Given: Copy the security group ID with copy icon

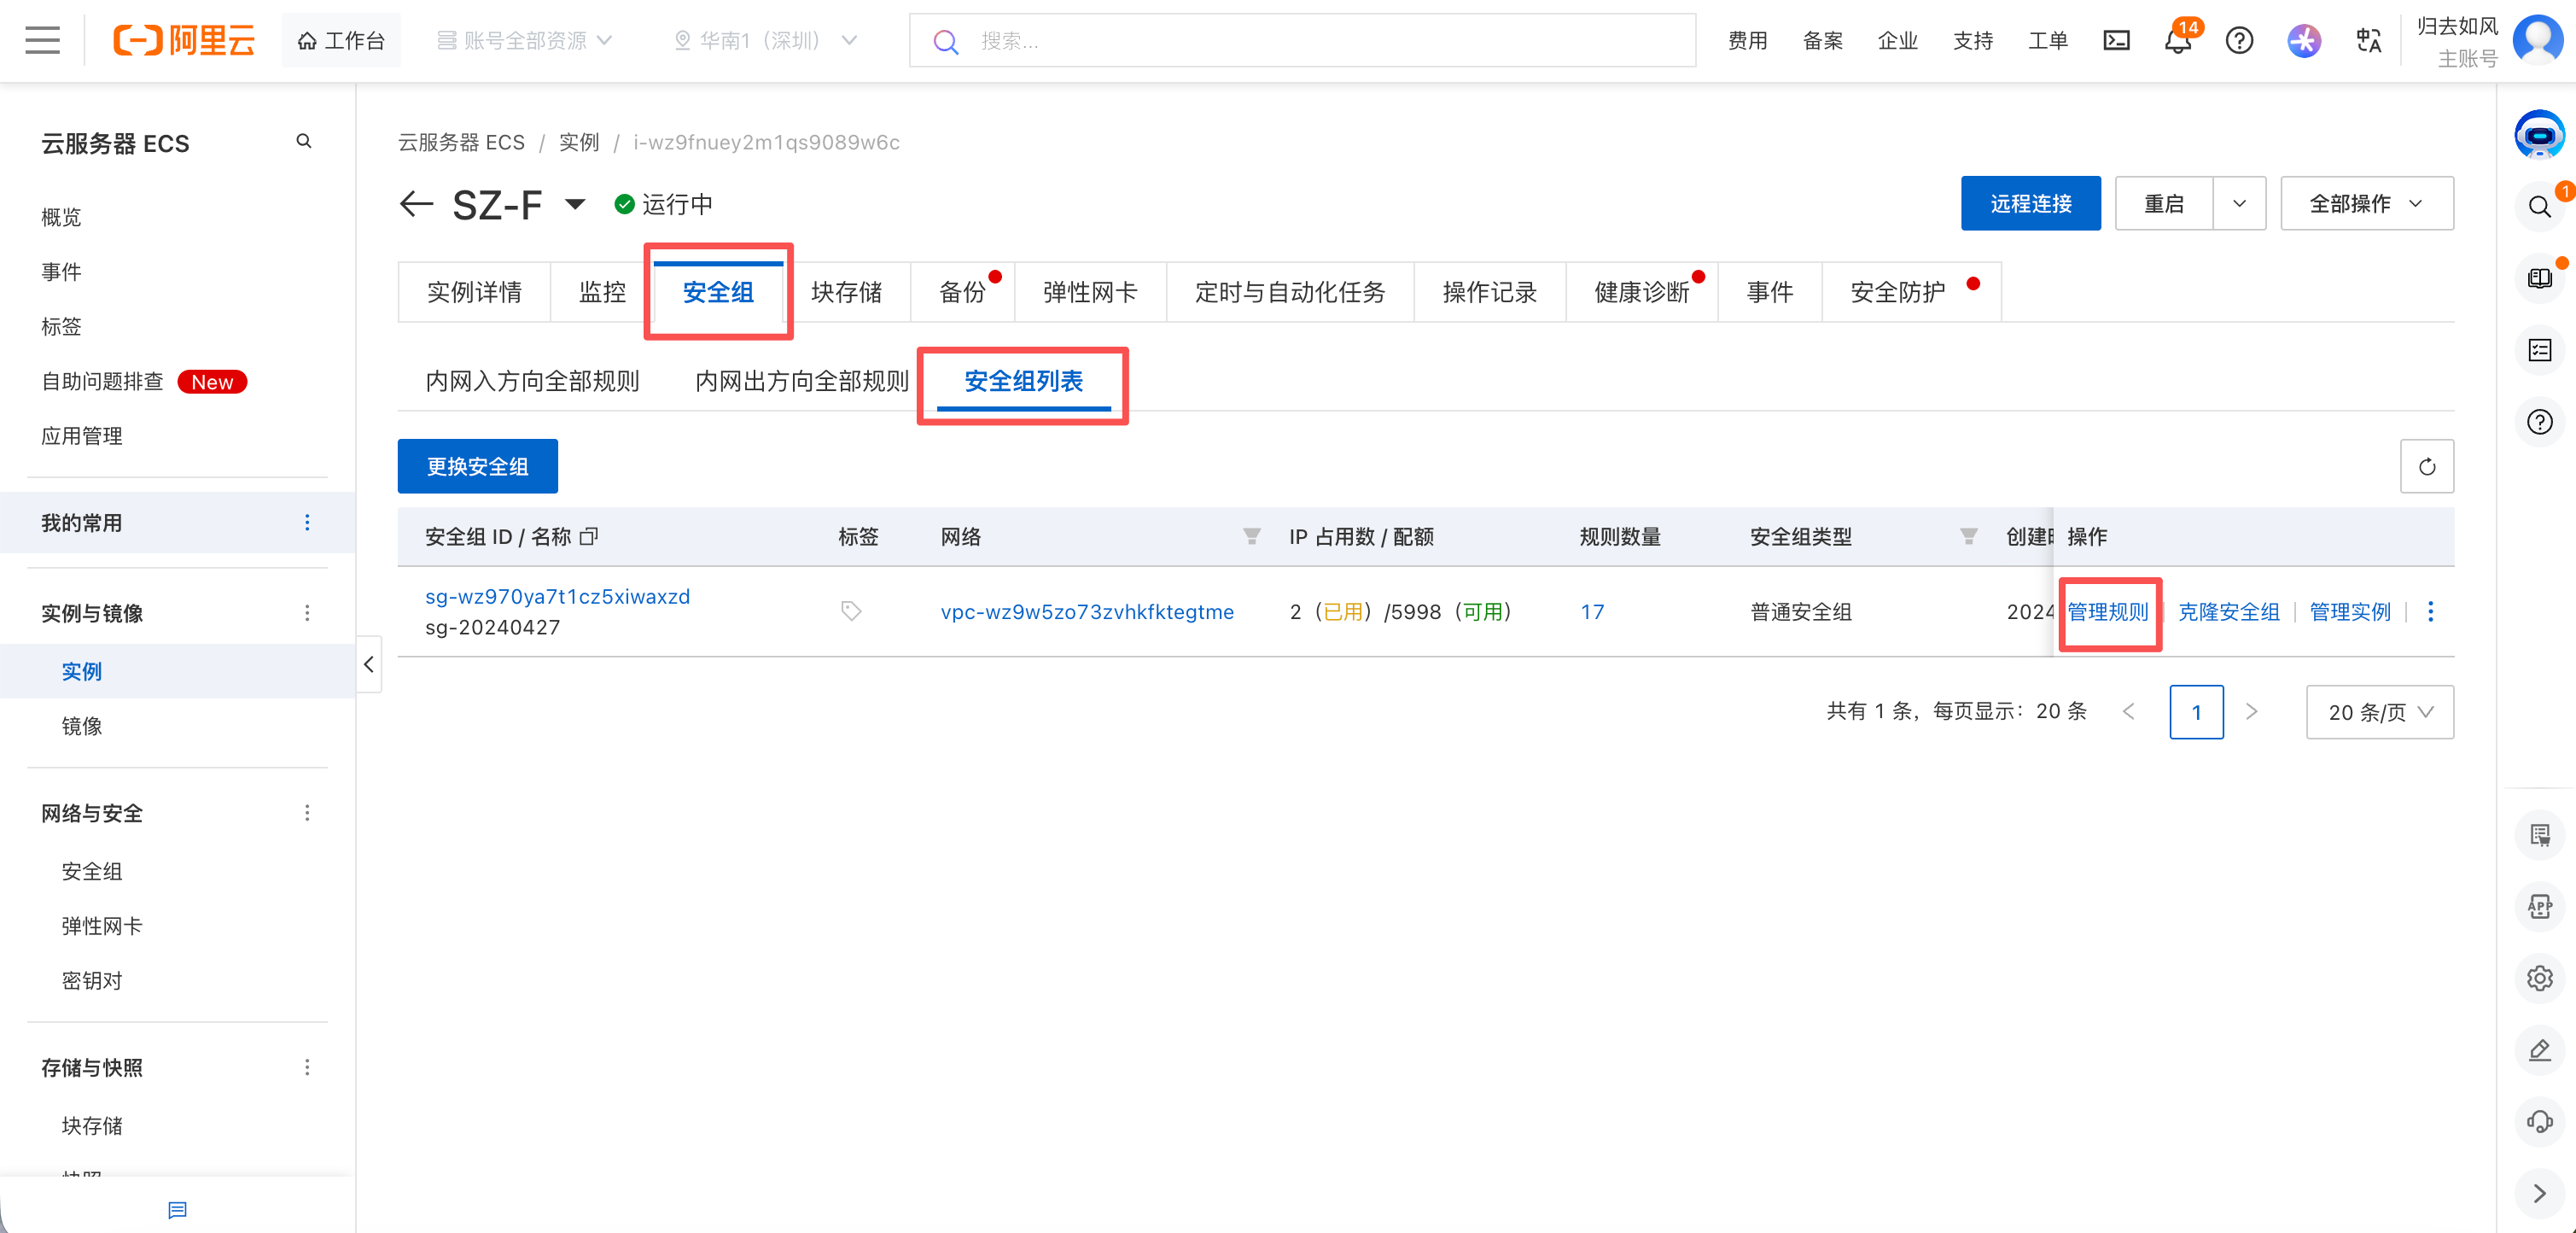Looking at the screenshot, I should tap(590, 537).
